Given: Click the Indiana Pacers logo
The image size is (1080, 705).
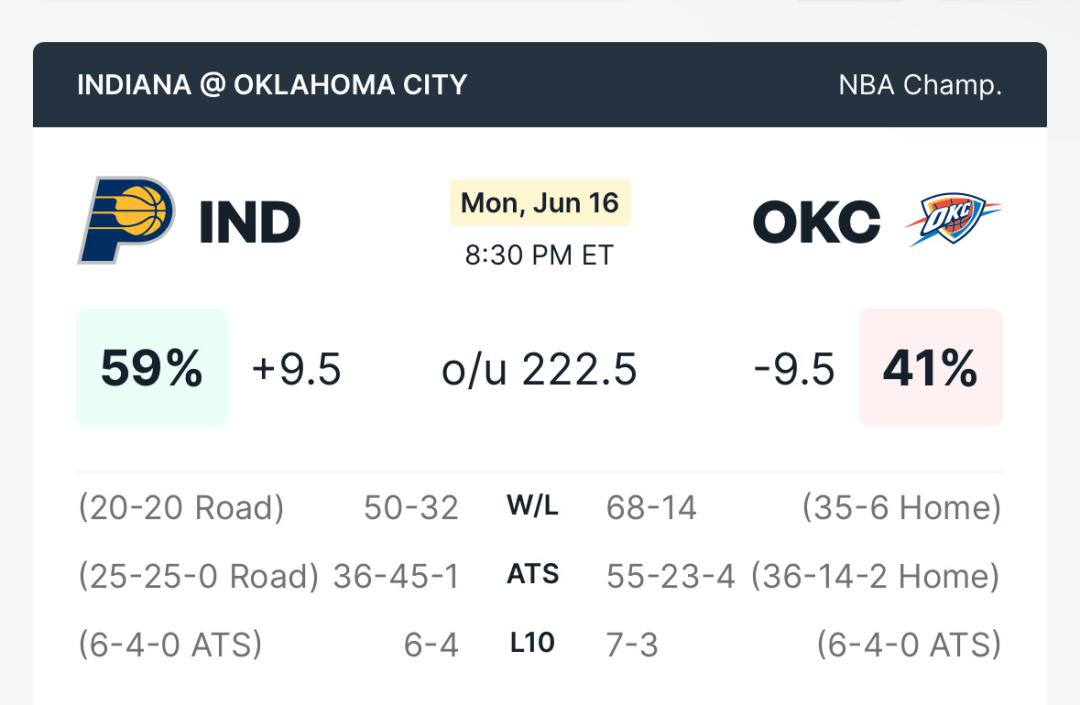Looking at the screenshot, I should pos(126,220).
